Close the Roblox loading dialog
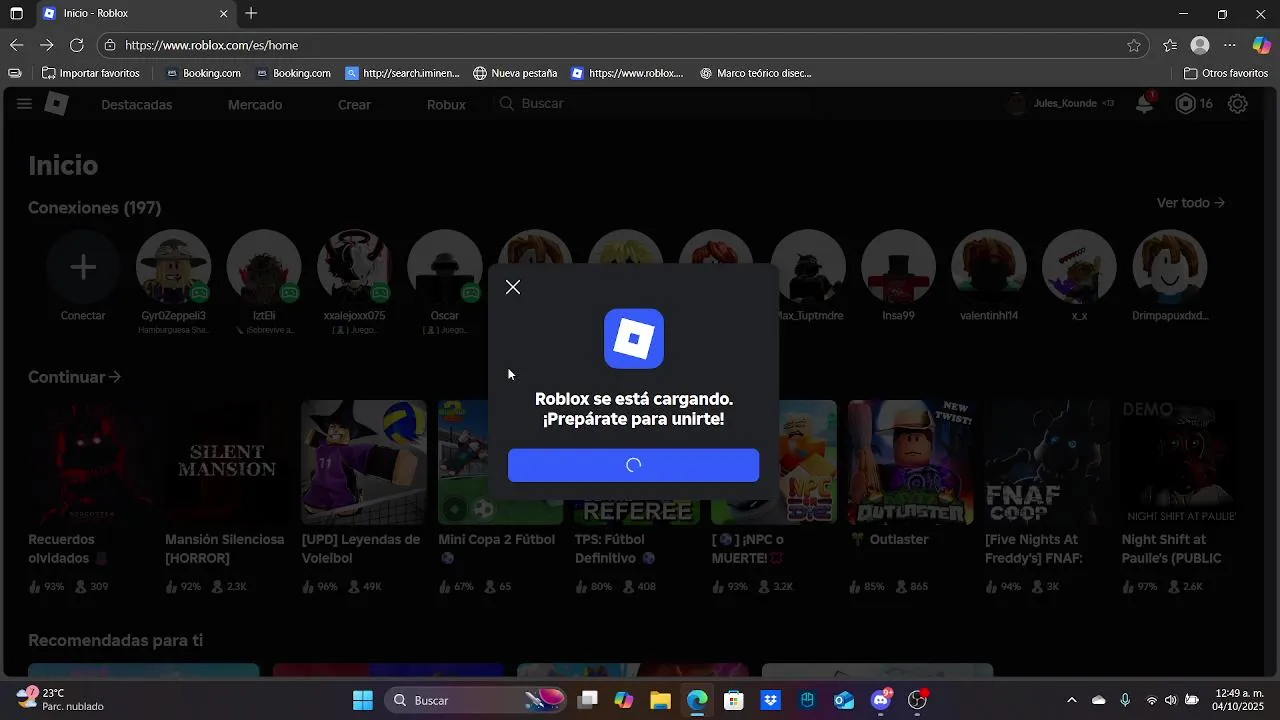The height and width of the screenshot is (720, 1280). (513, 287)
